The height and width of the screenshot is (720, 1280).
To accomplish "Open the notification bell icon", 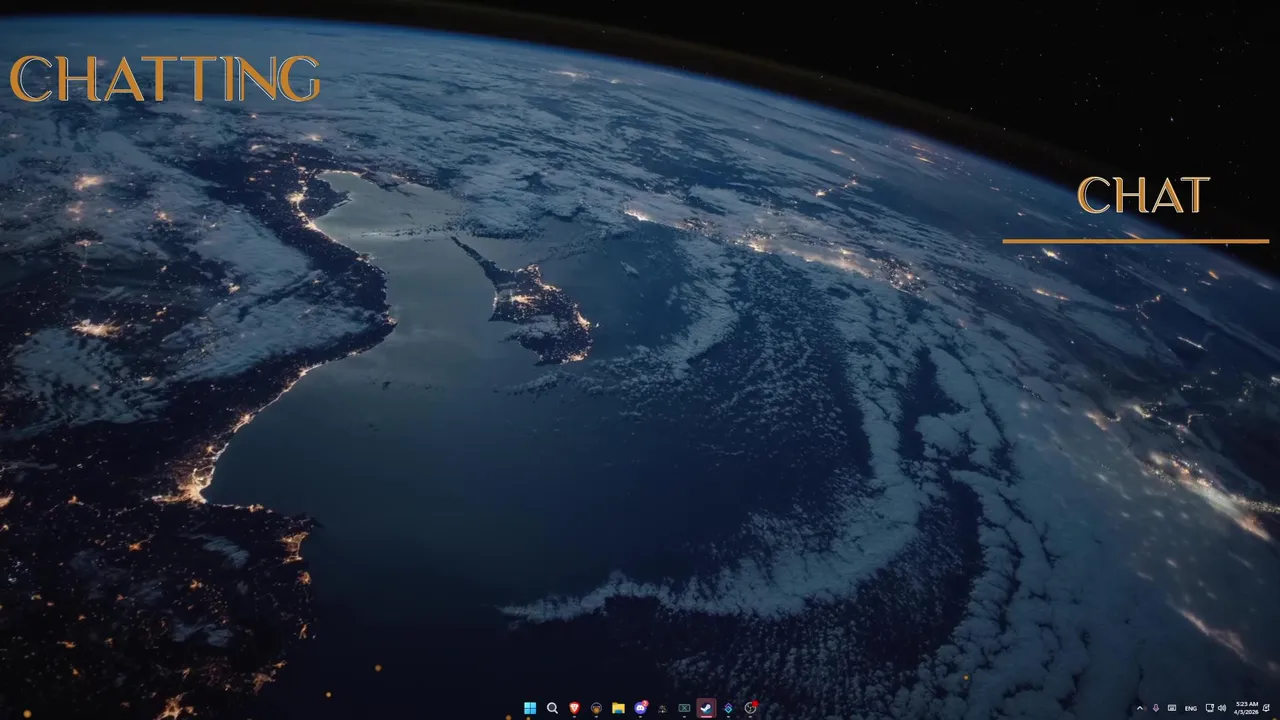I will click(1266, 708).
